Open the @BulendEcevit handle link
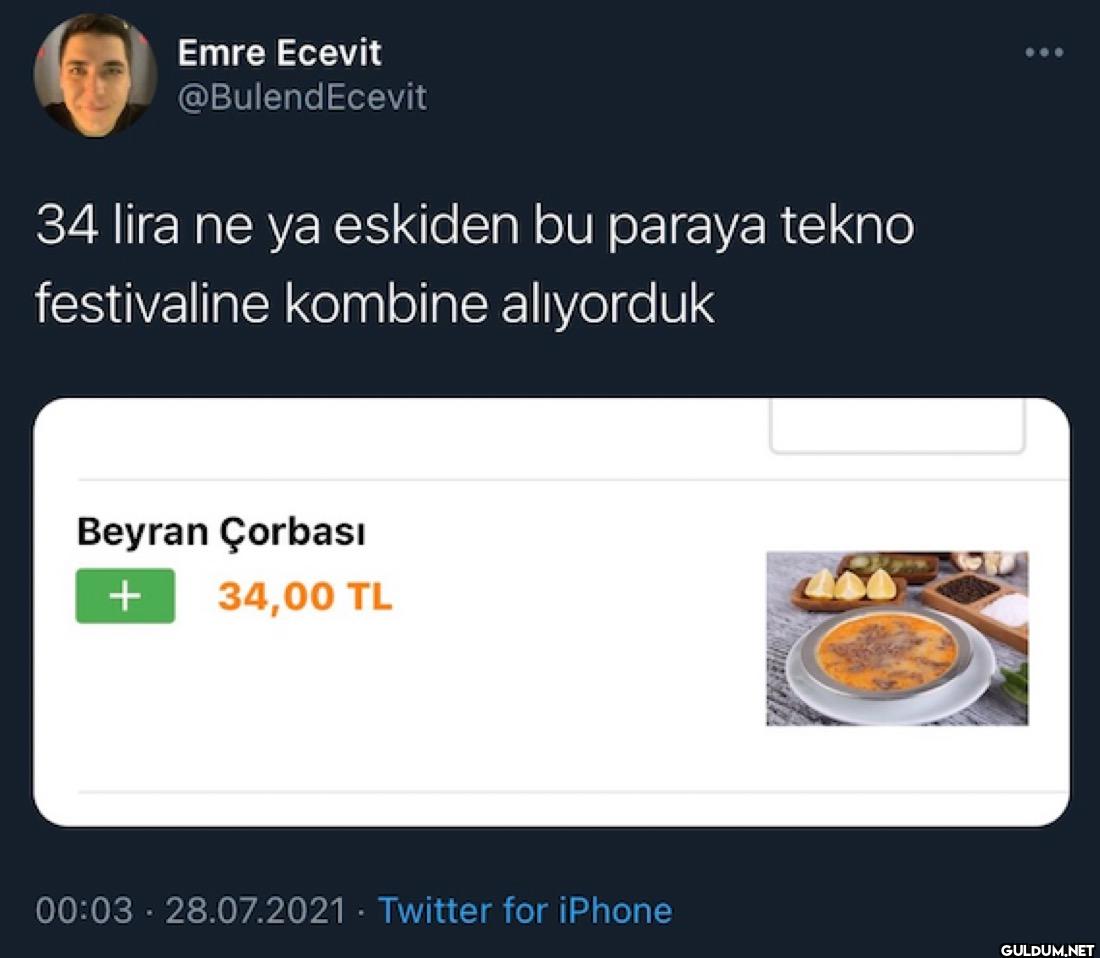1100x958 pixels. [x=302, y=97]
